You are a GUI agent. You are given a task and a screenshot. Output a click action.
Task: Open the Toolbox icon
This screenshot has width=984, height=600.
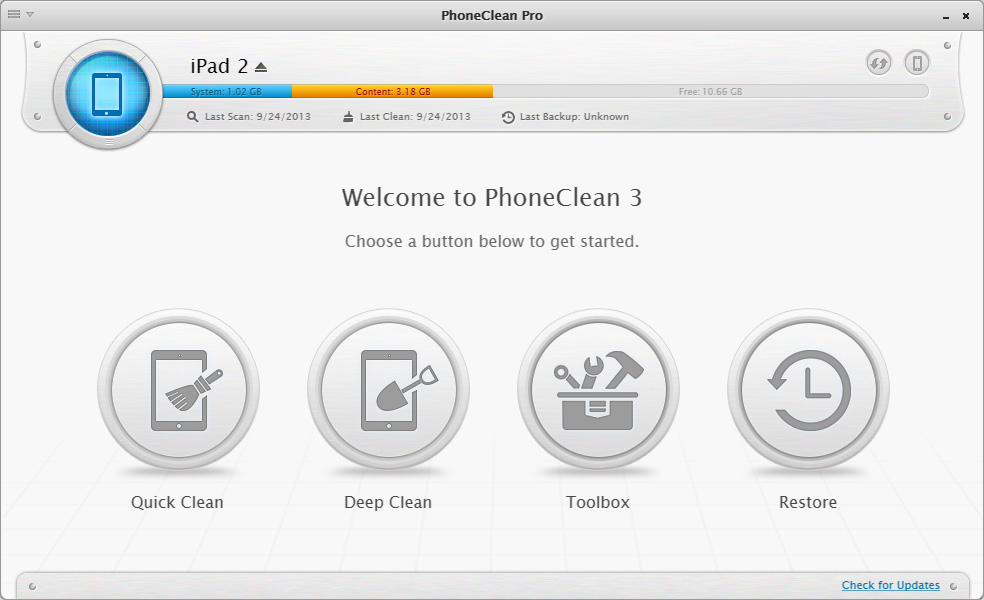(x=598, y=390)
